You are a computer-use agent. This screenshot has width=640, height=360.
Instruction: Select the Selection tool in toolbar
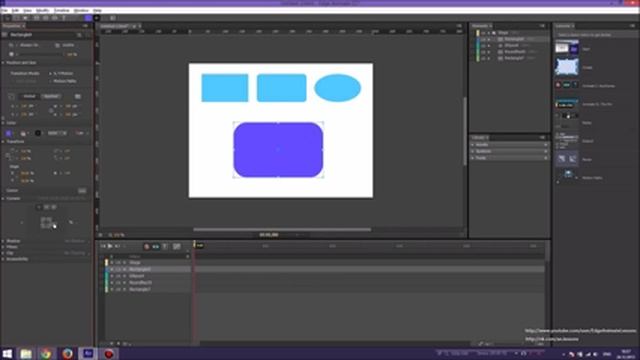(x=7, y=18)
